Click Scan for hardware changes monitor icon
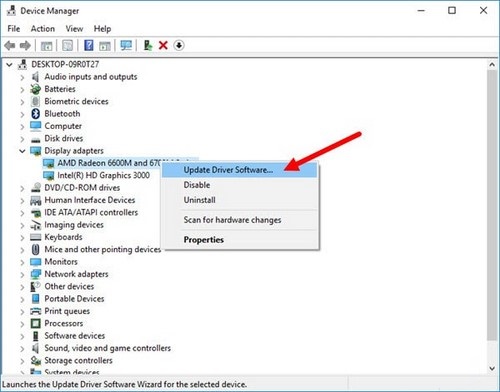This screenshot has width=500, height=392. click(x=126, y=45)
